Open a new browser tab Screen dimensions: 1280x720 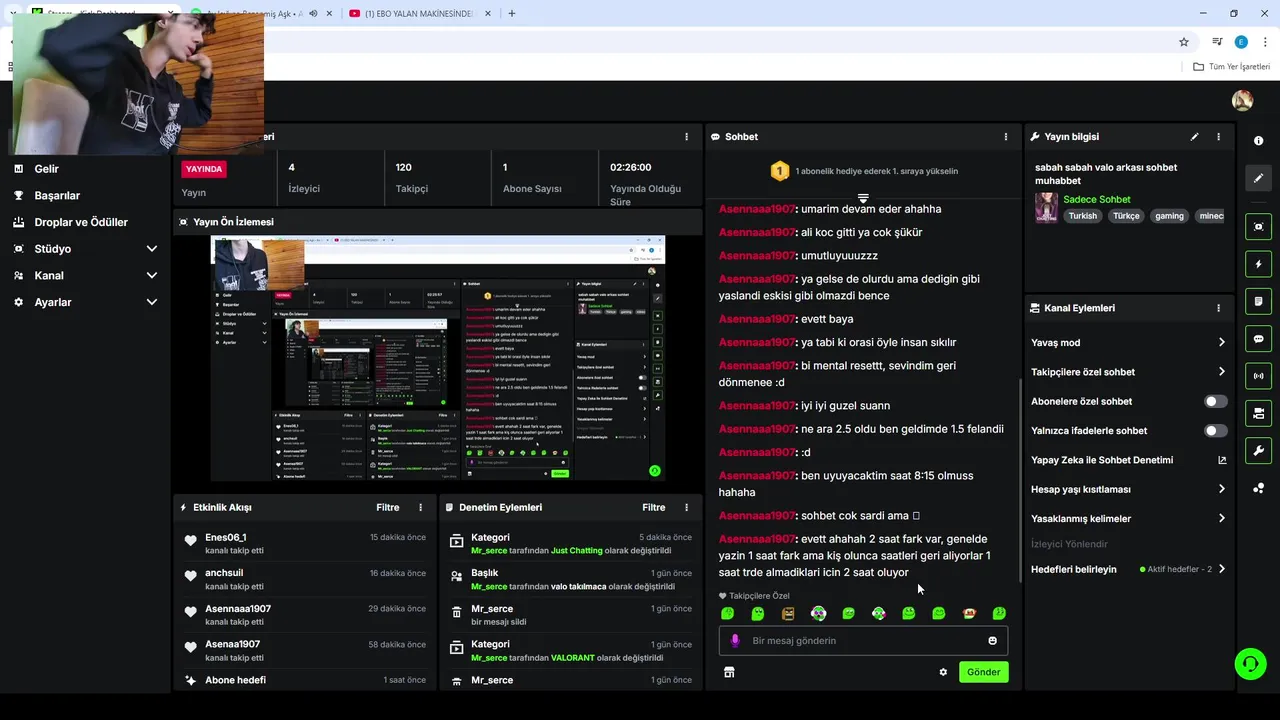tap(512, 13)
